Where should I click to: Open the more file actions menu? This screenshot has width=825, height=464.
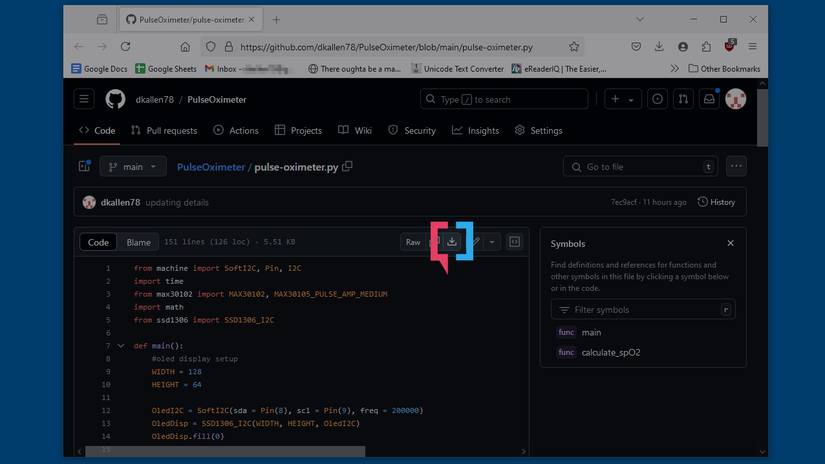click(736, 166)
